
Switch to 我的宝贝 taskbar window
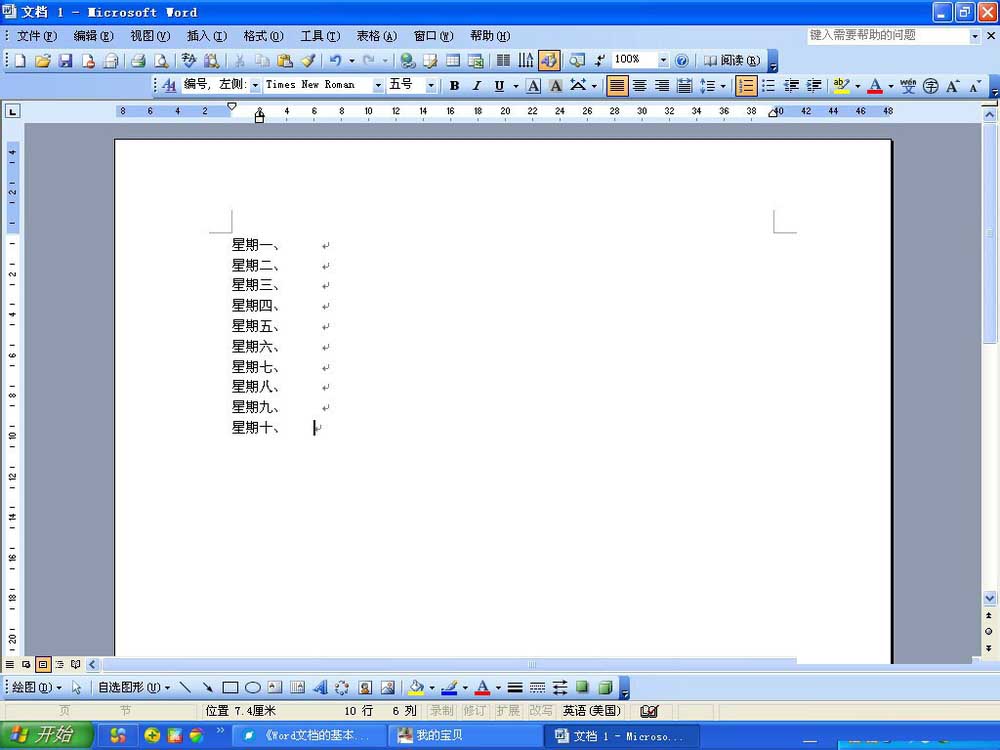464,735
